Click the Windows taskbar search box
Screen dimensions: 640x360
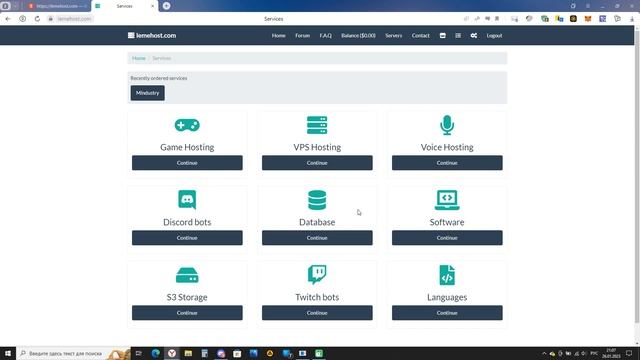click(x=73, y=353)
